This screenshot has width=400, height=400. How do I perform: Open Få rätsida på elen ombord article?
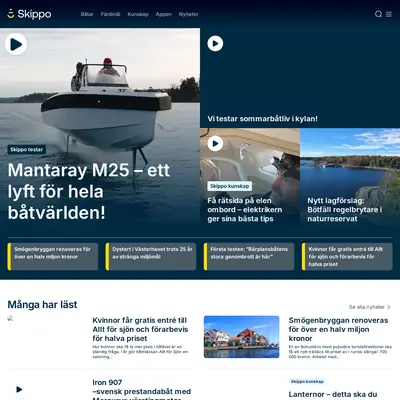(x=245, y=210)
